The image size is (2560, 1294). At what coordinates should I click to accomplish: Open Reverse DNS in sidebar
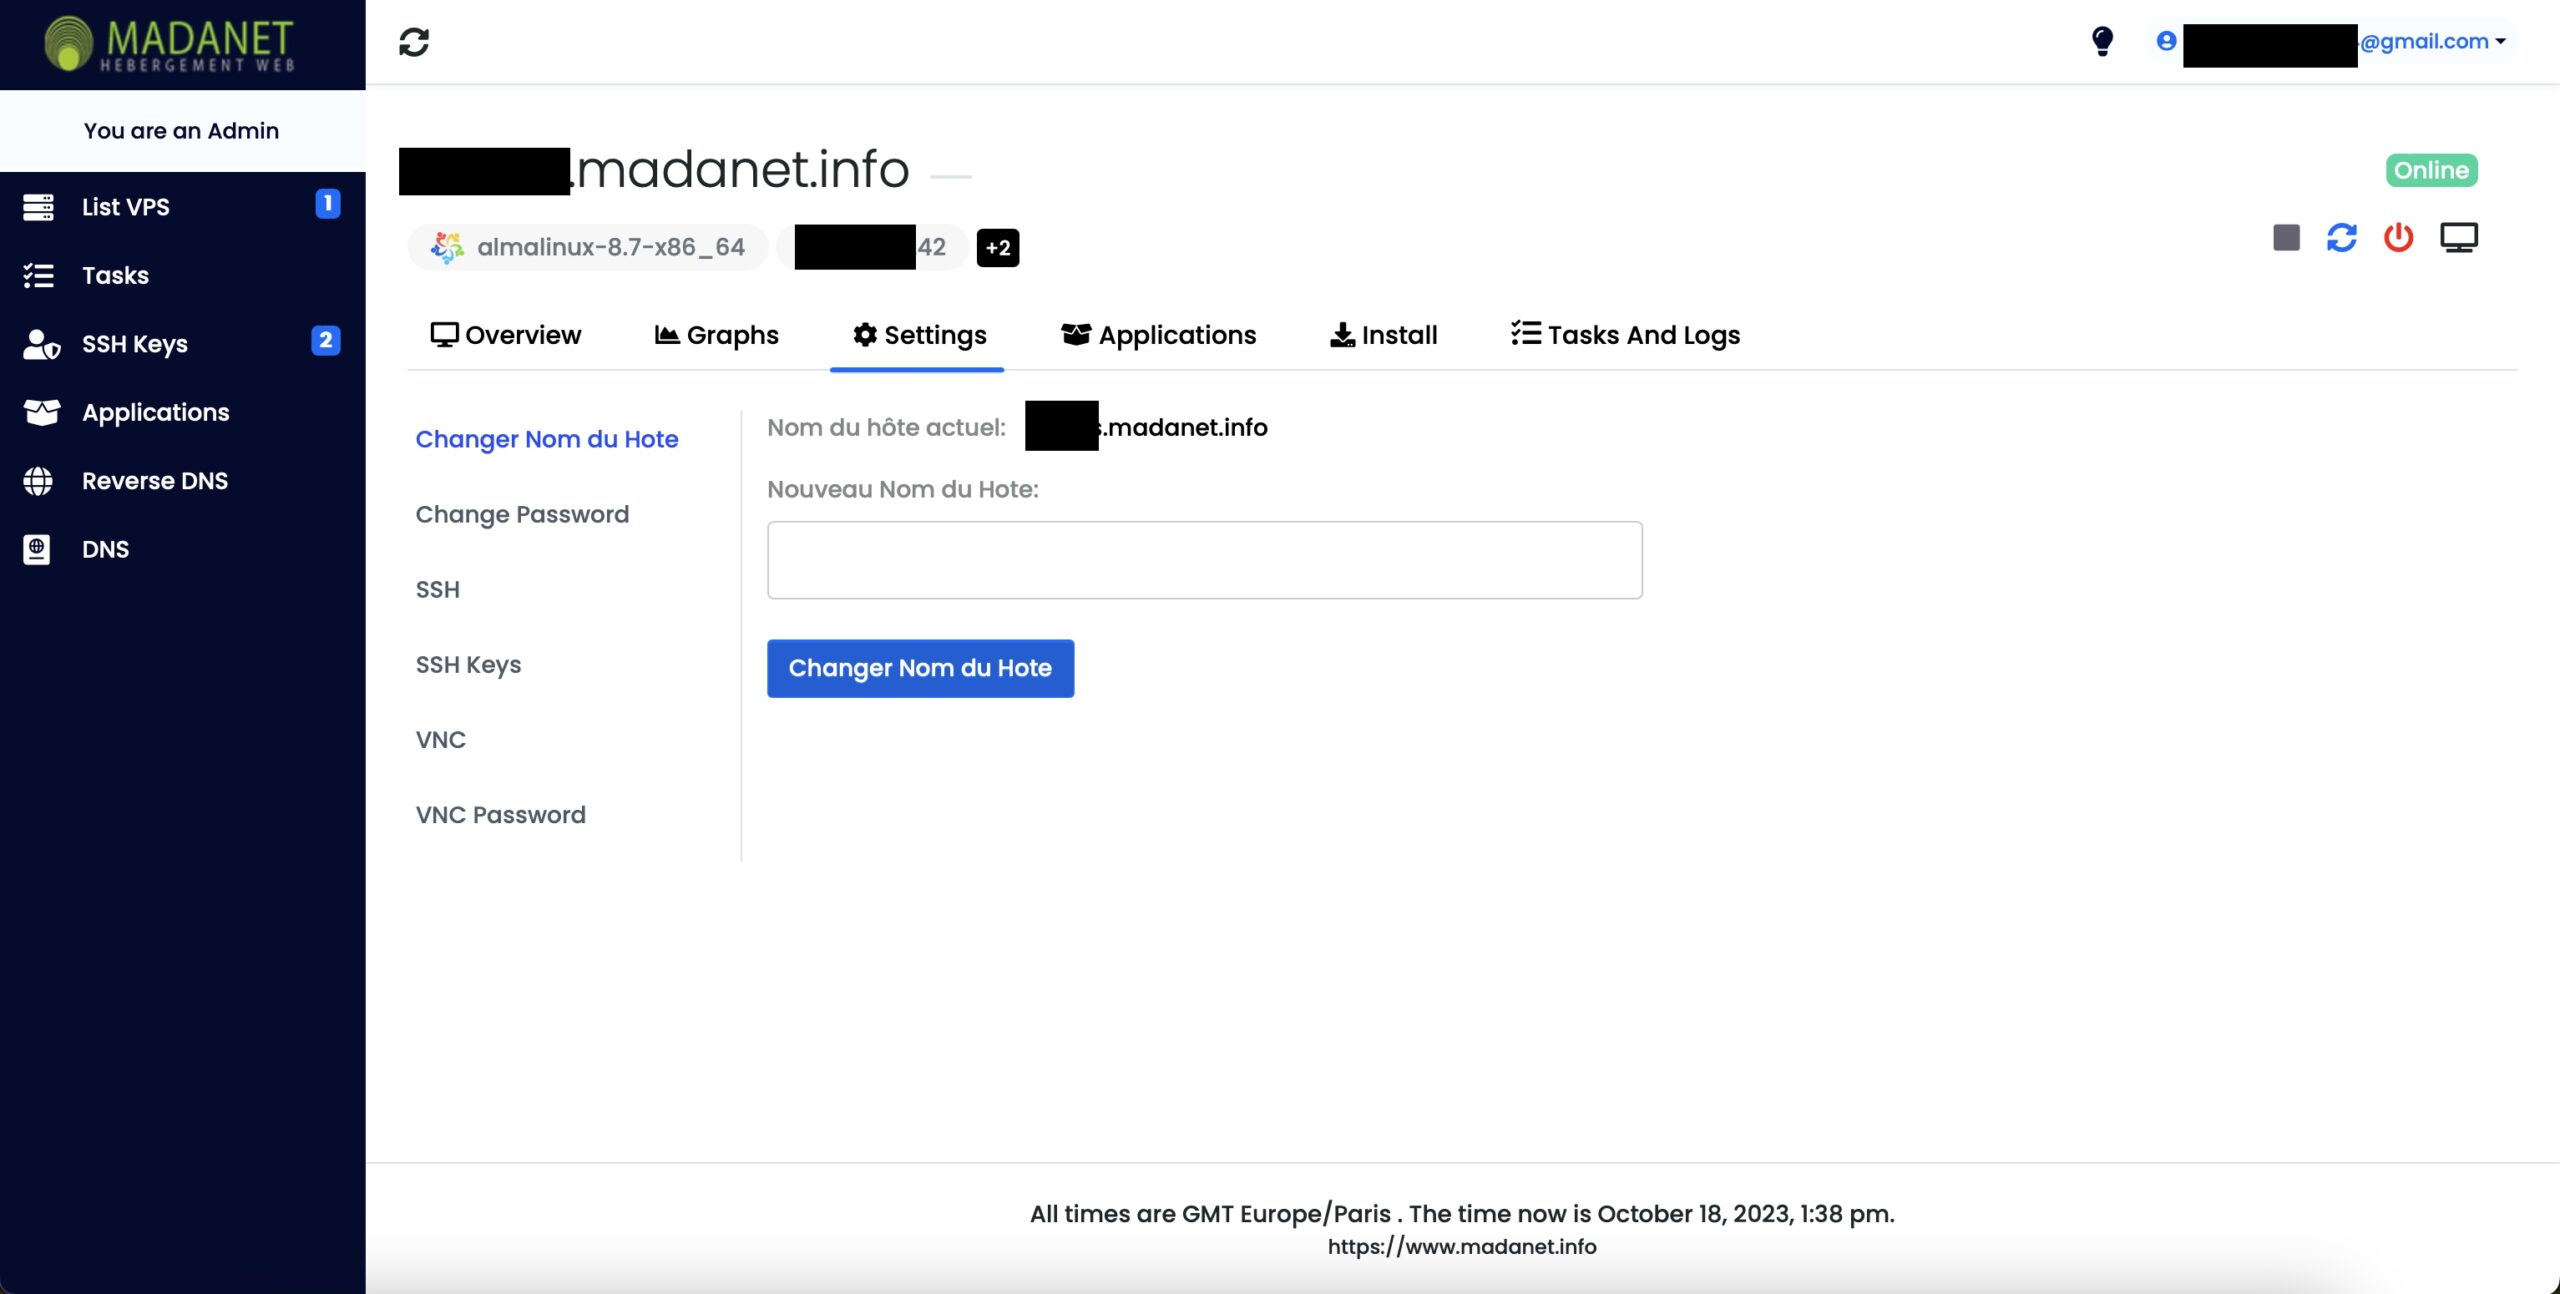(x=182, y=481)
